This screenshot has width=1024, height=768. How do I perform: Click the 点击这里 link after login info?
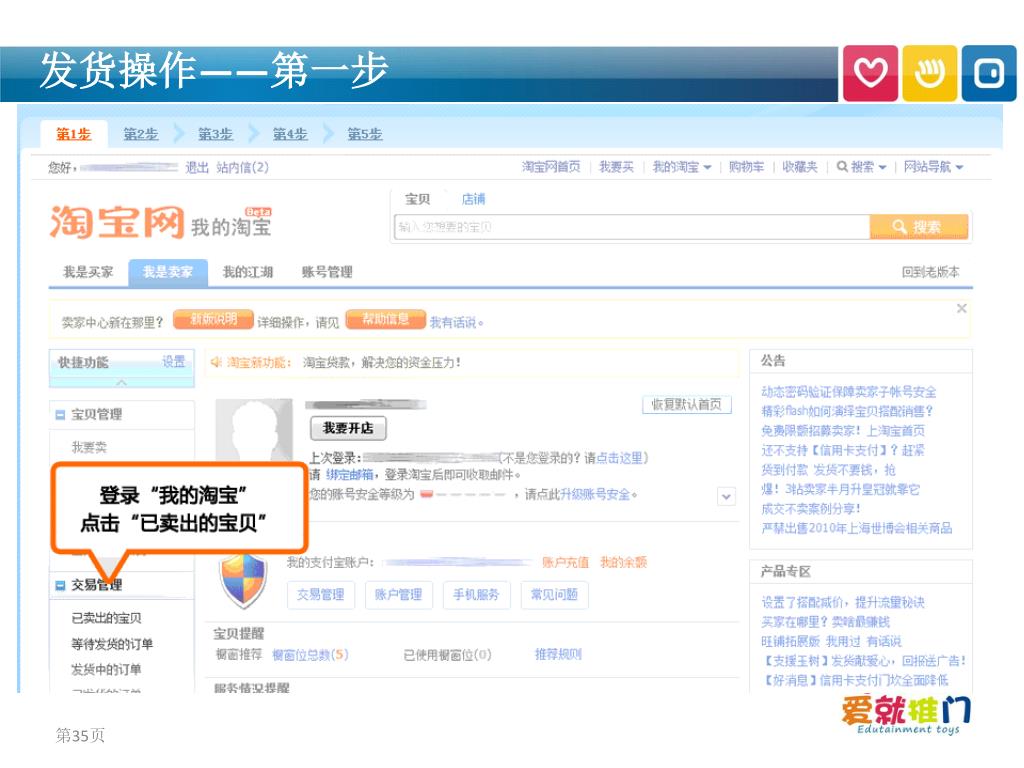tap(620, 458)
